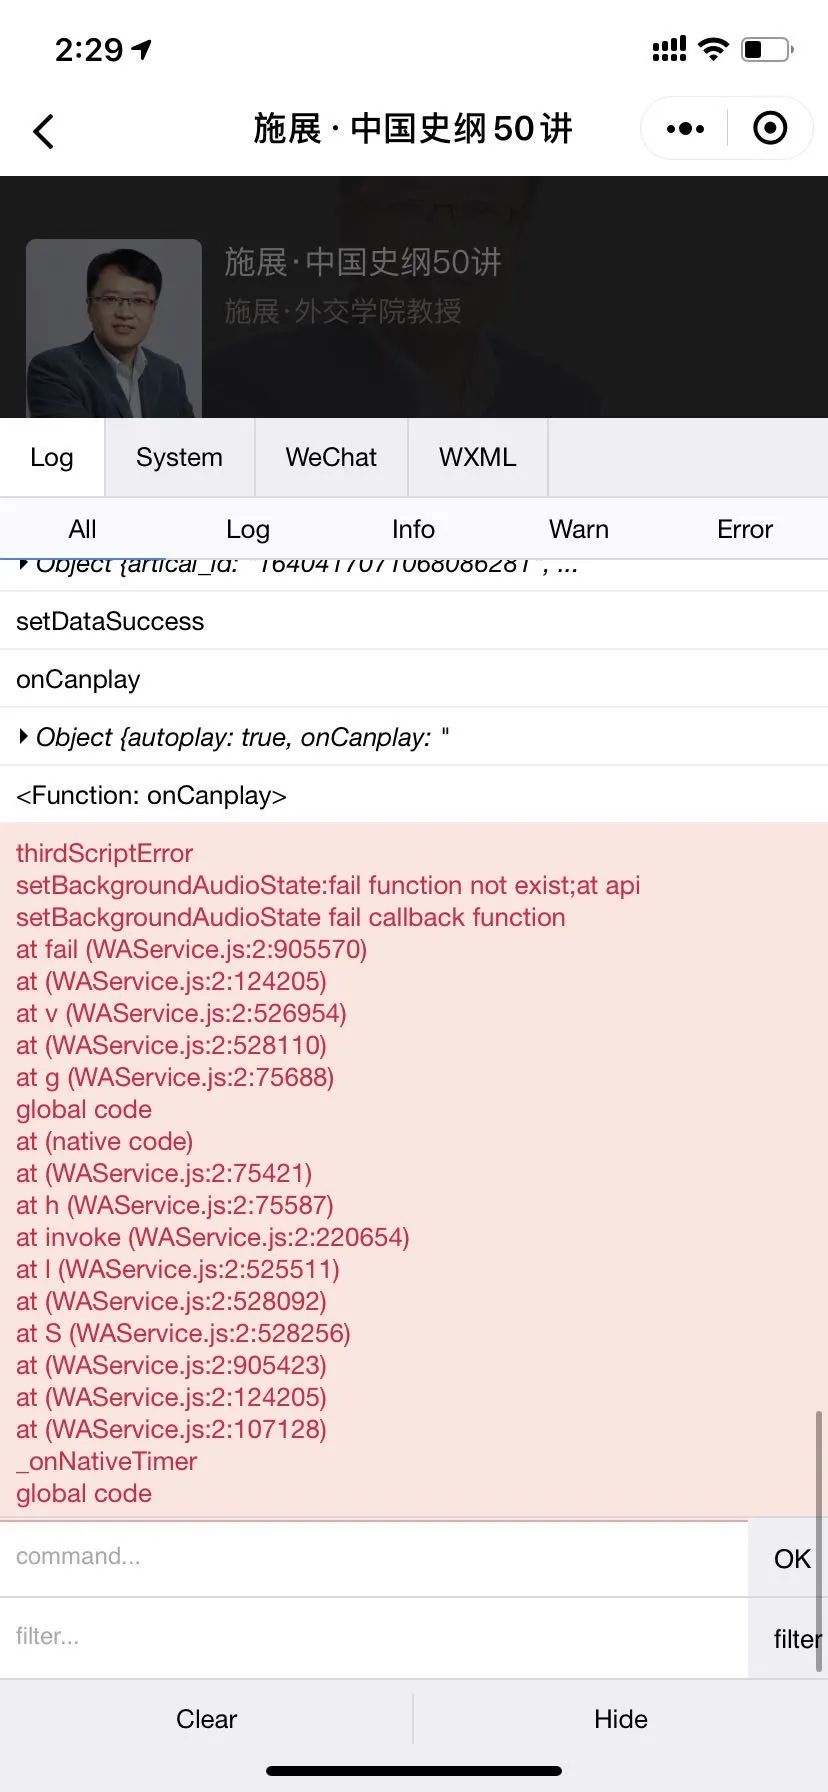This screenshot has width=828, height=1792.
Task: Tap the back arrow icon
Action: click(x=43, y=131)
